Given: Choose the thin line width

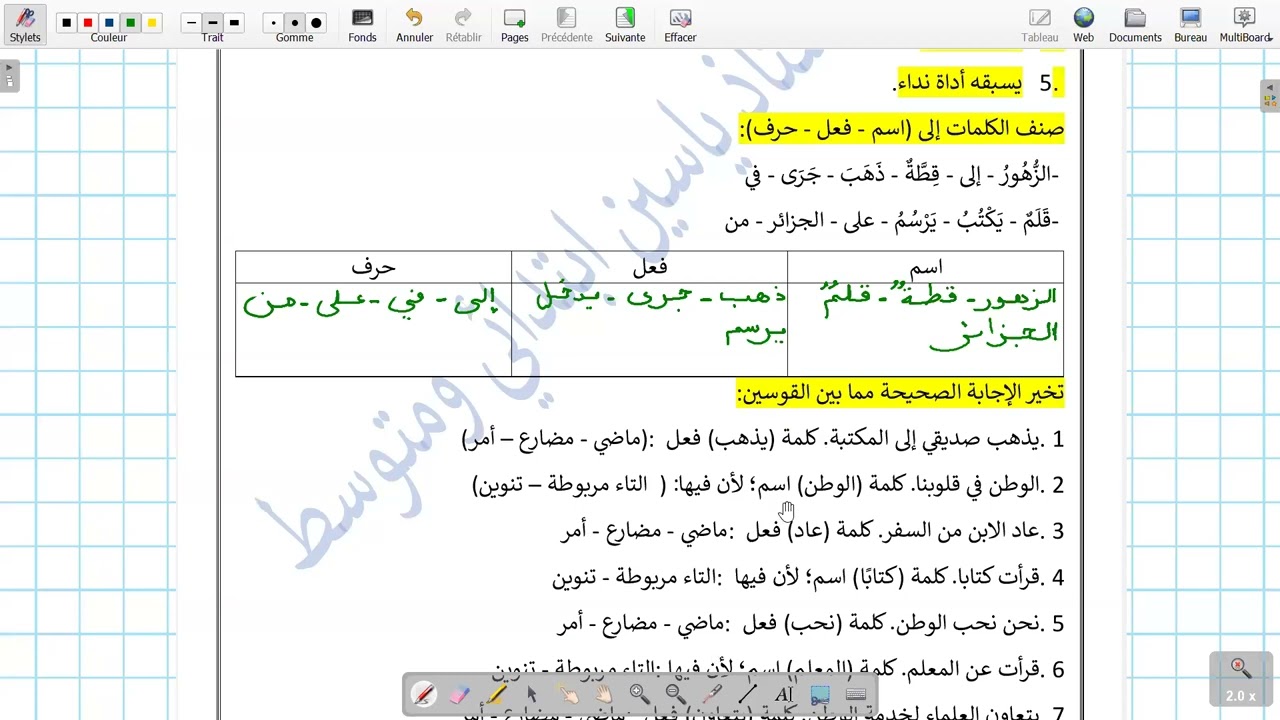Looking at the screenshot, I should coord(191,22).
